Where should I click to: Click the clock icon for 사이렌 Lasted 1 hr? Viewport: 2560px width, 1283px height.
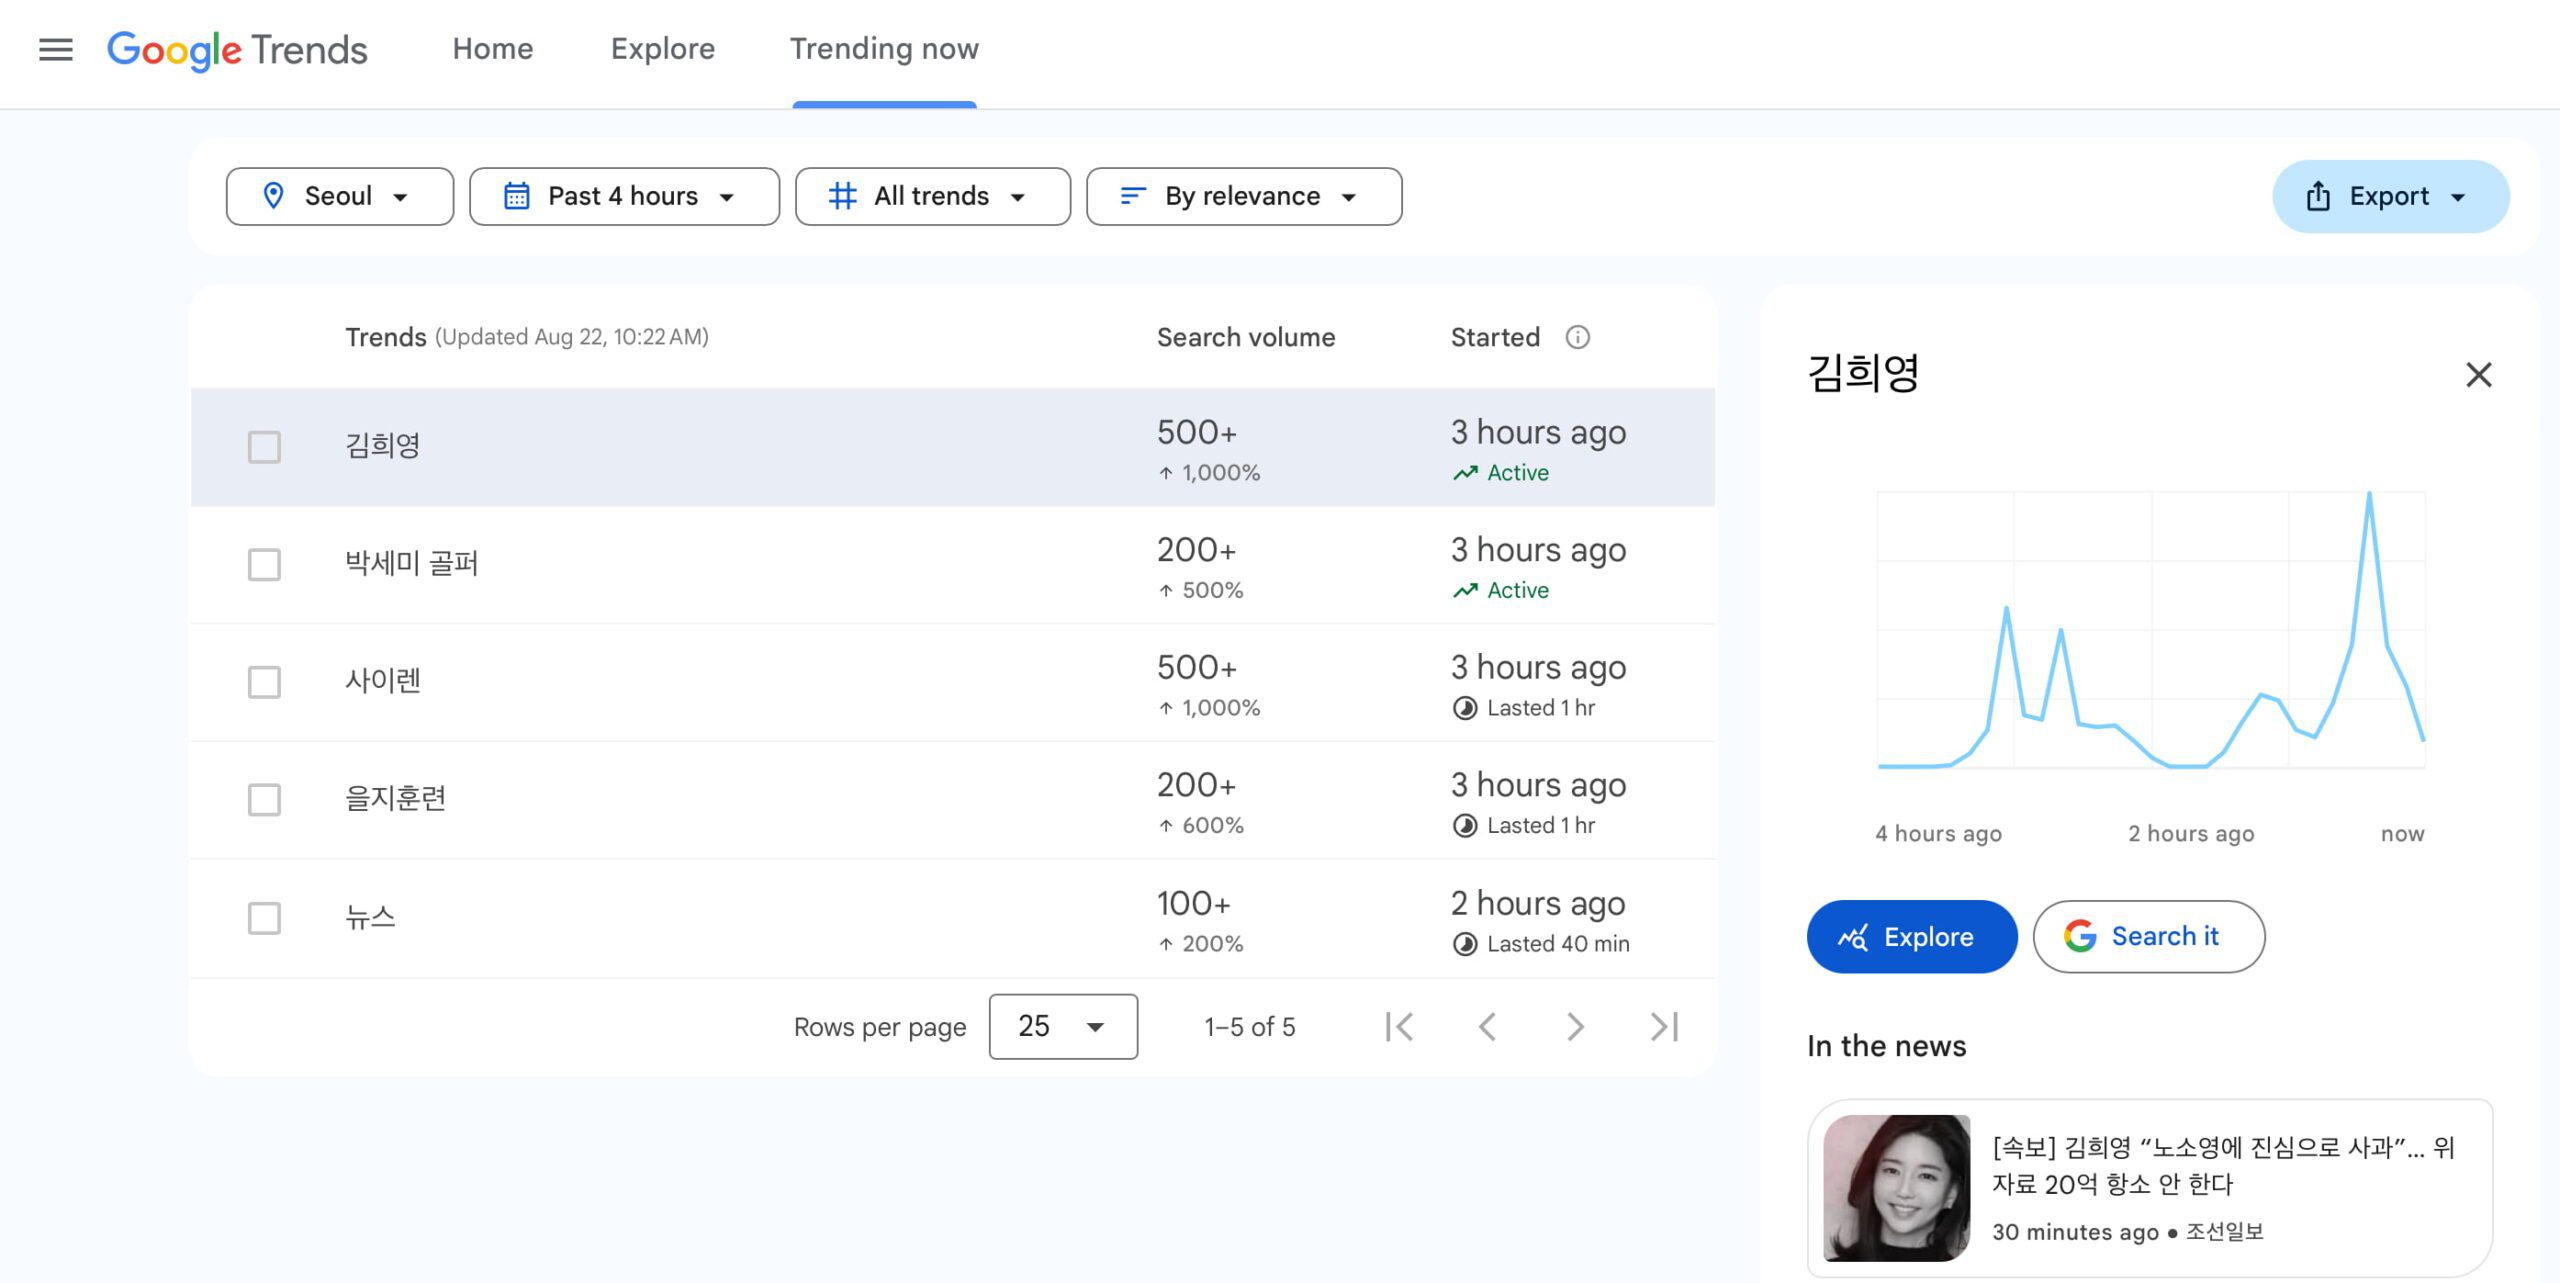(1465, 708)
